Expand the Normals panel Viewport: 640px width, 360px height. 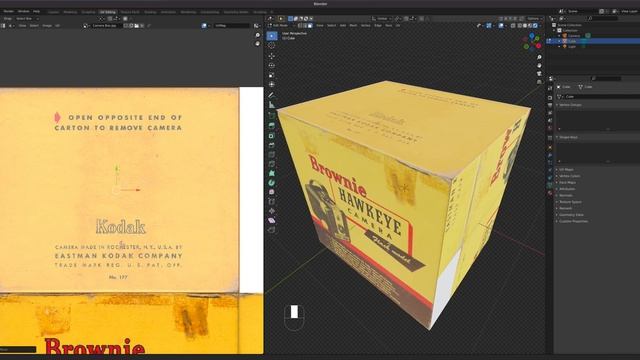click(x=565, y=196)
